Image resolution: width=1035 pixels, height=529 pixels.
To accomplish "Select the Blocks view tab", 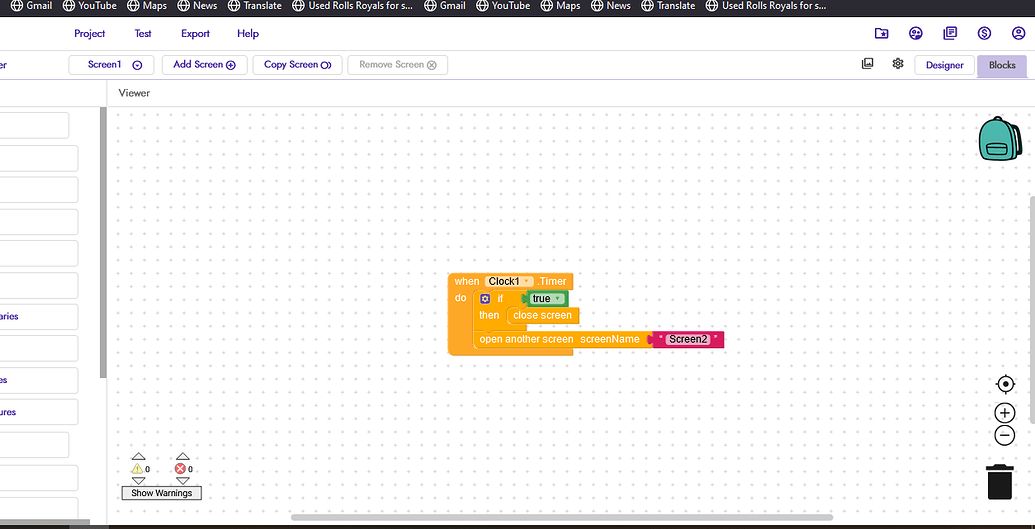I will [x=1002, y=65].
